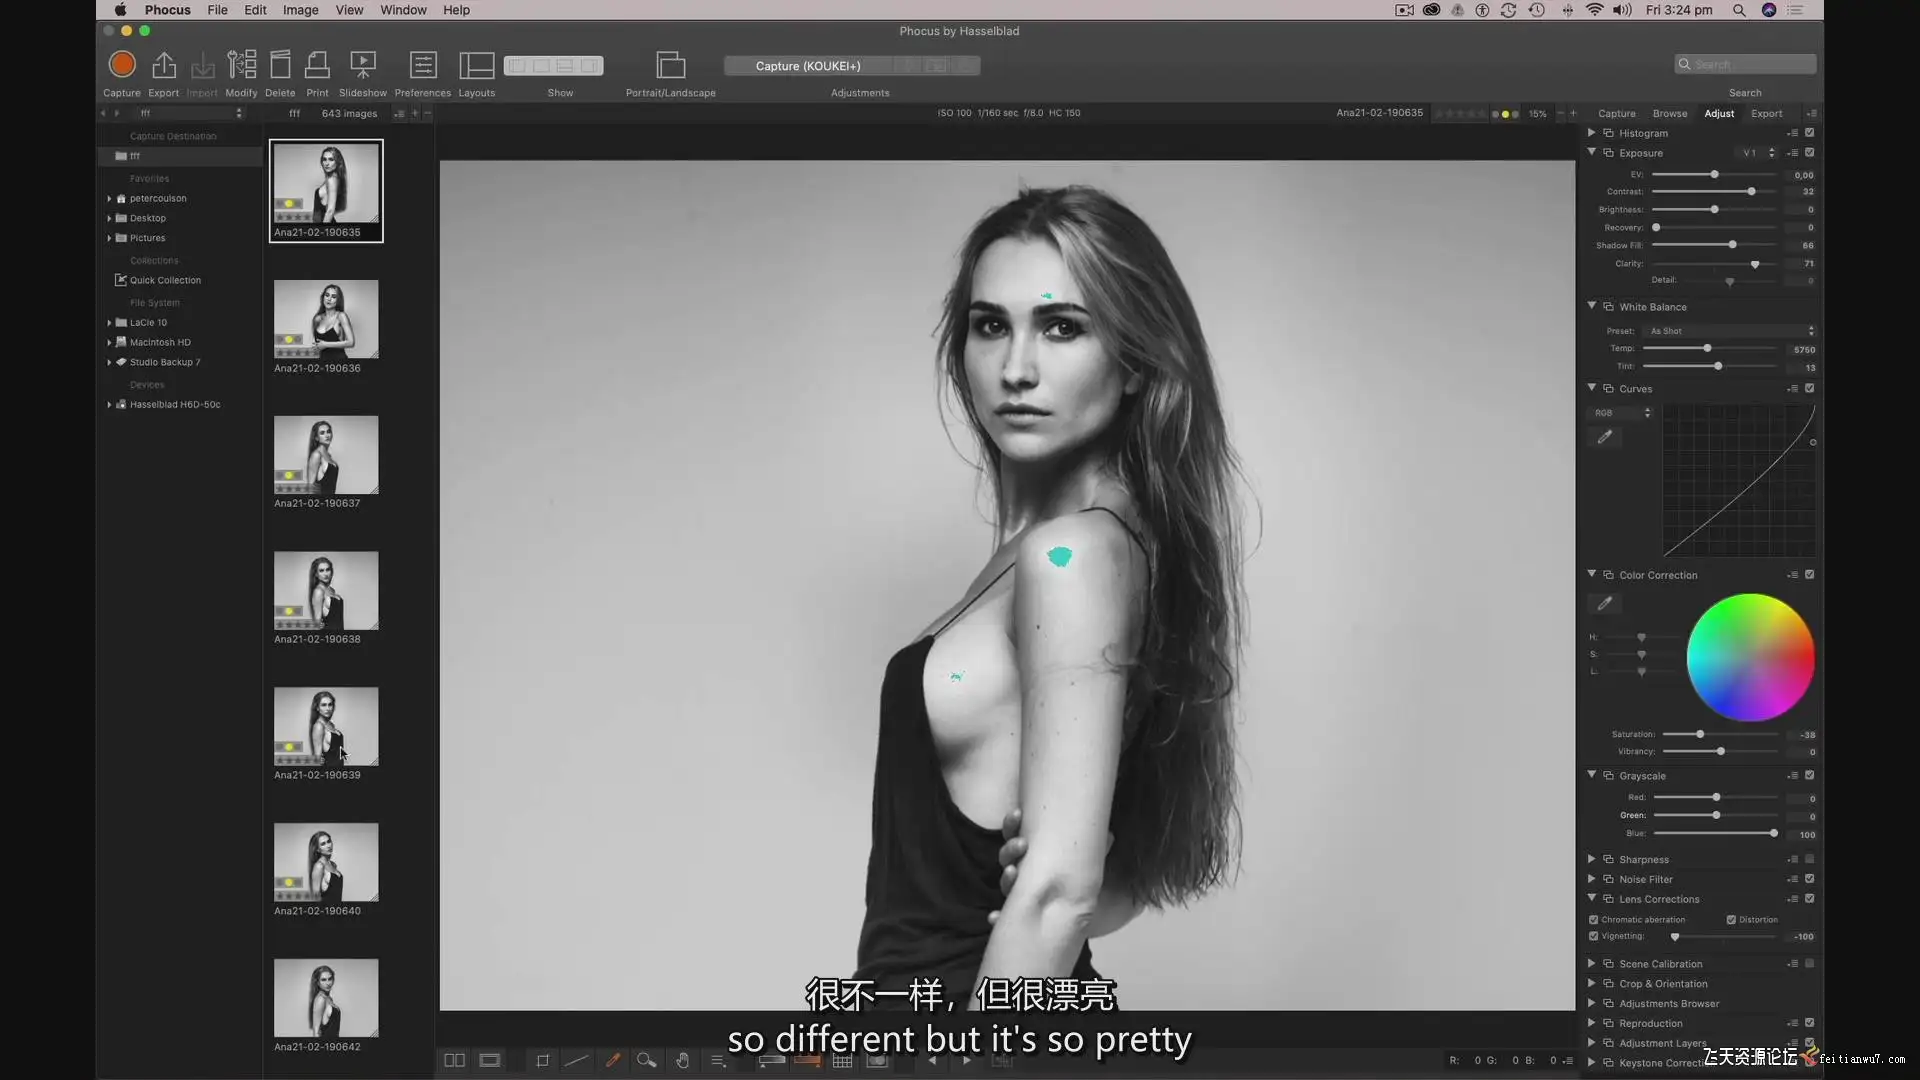This screenshot has height=1080, width=1920.
Task: Click the Export toolbar icon
Action: click(163, 66)
